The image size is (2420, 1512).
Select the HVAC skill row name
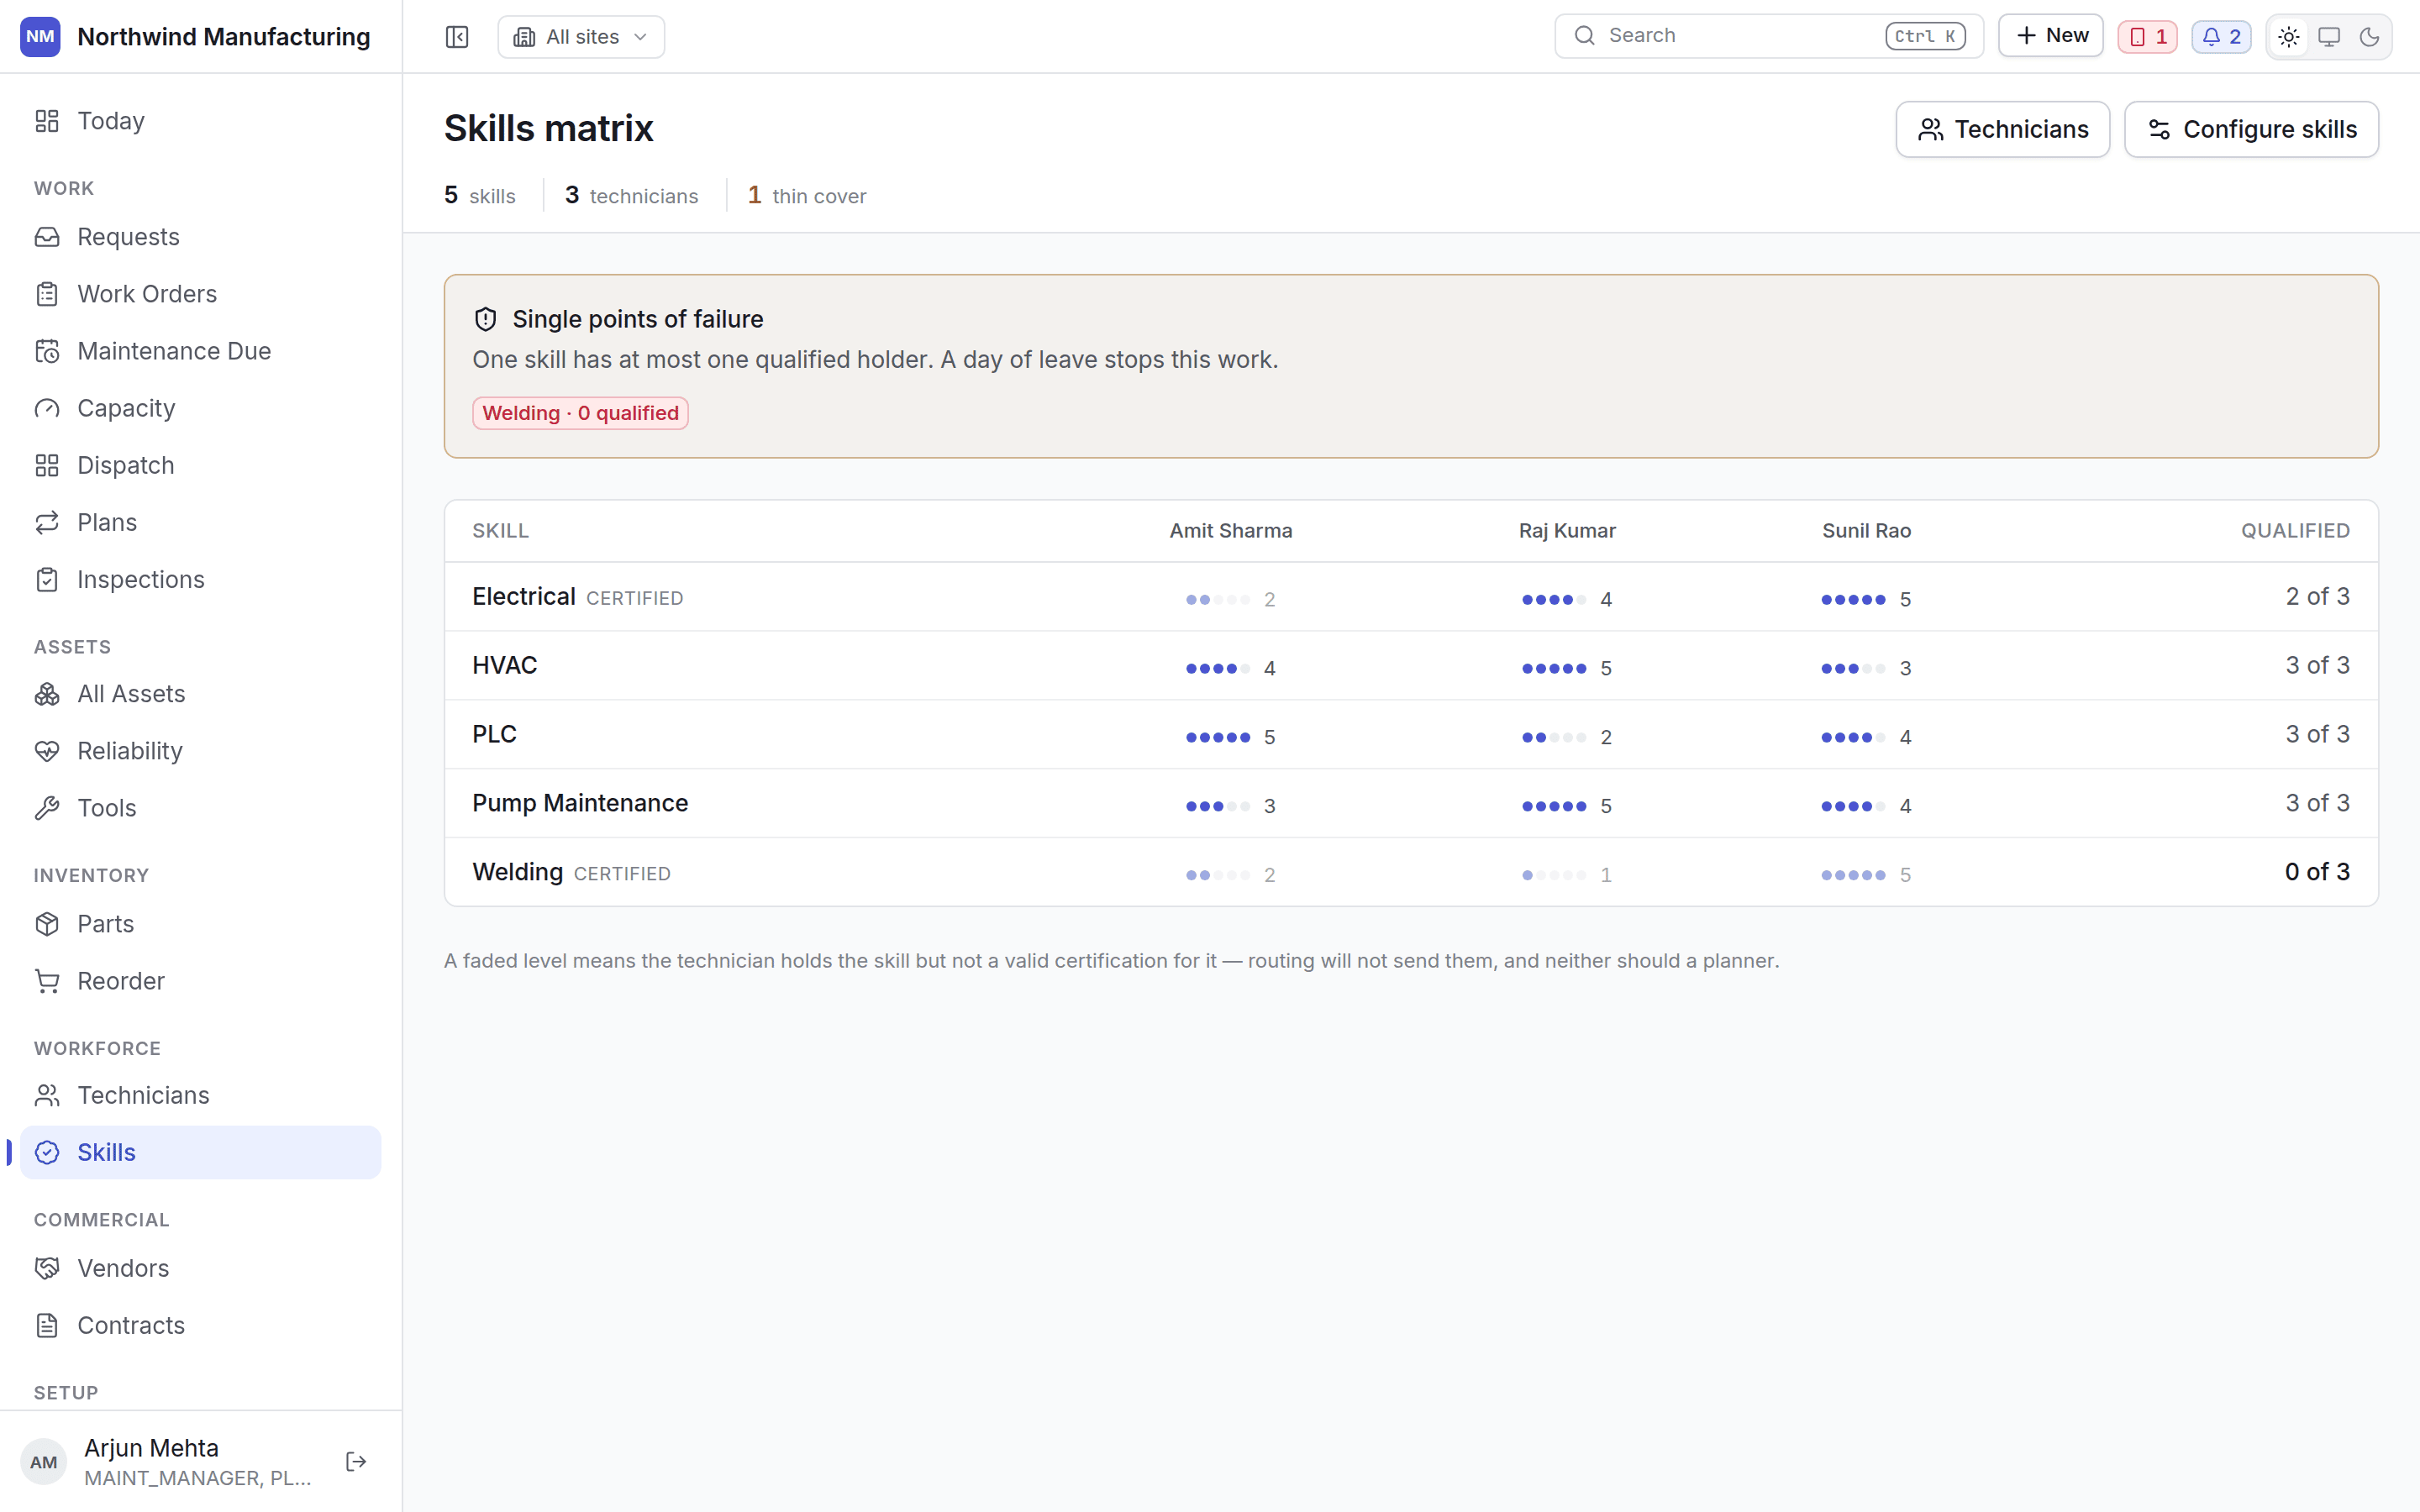[505, 665]
